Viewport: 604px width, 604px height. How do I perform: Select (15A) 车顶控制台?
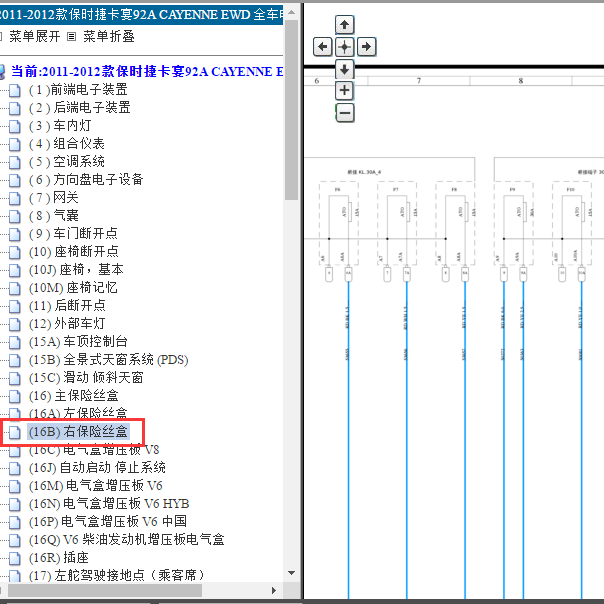pos(78,342)
